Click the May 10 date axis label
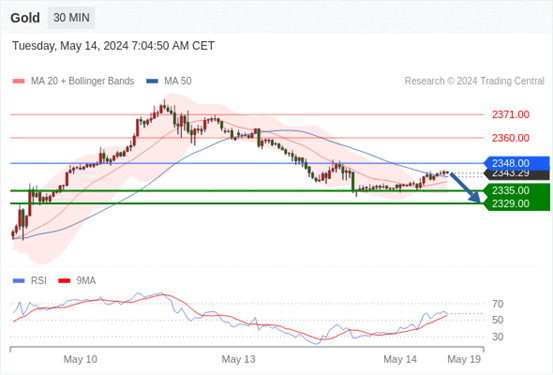The height and width of the screenshot is (375, 553). coord(80,359)
